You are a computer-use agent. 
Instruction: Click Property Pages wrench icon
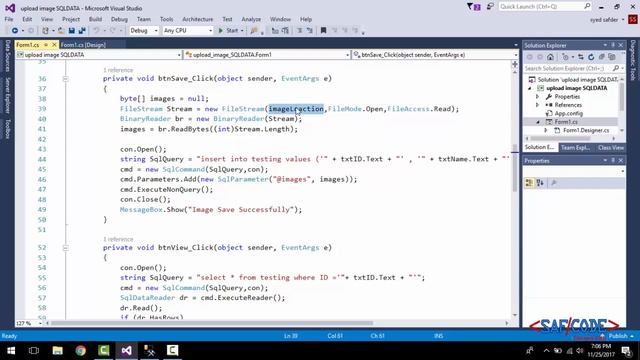pyautogui.click(x=553, y=183)
